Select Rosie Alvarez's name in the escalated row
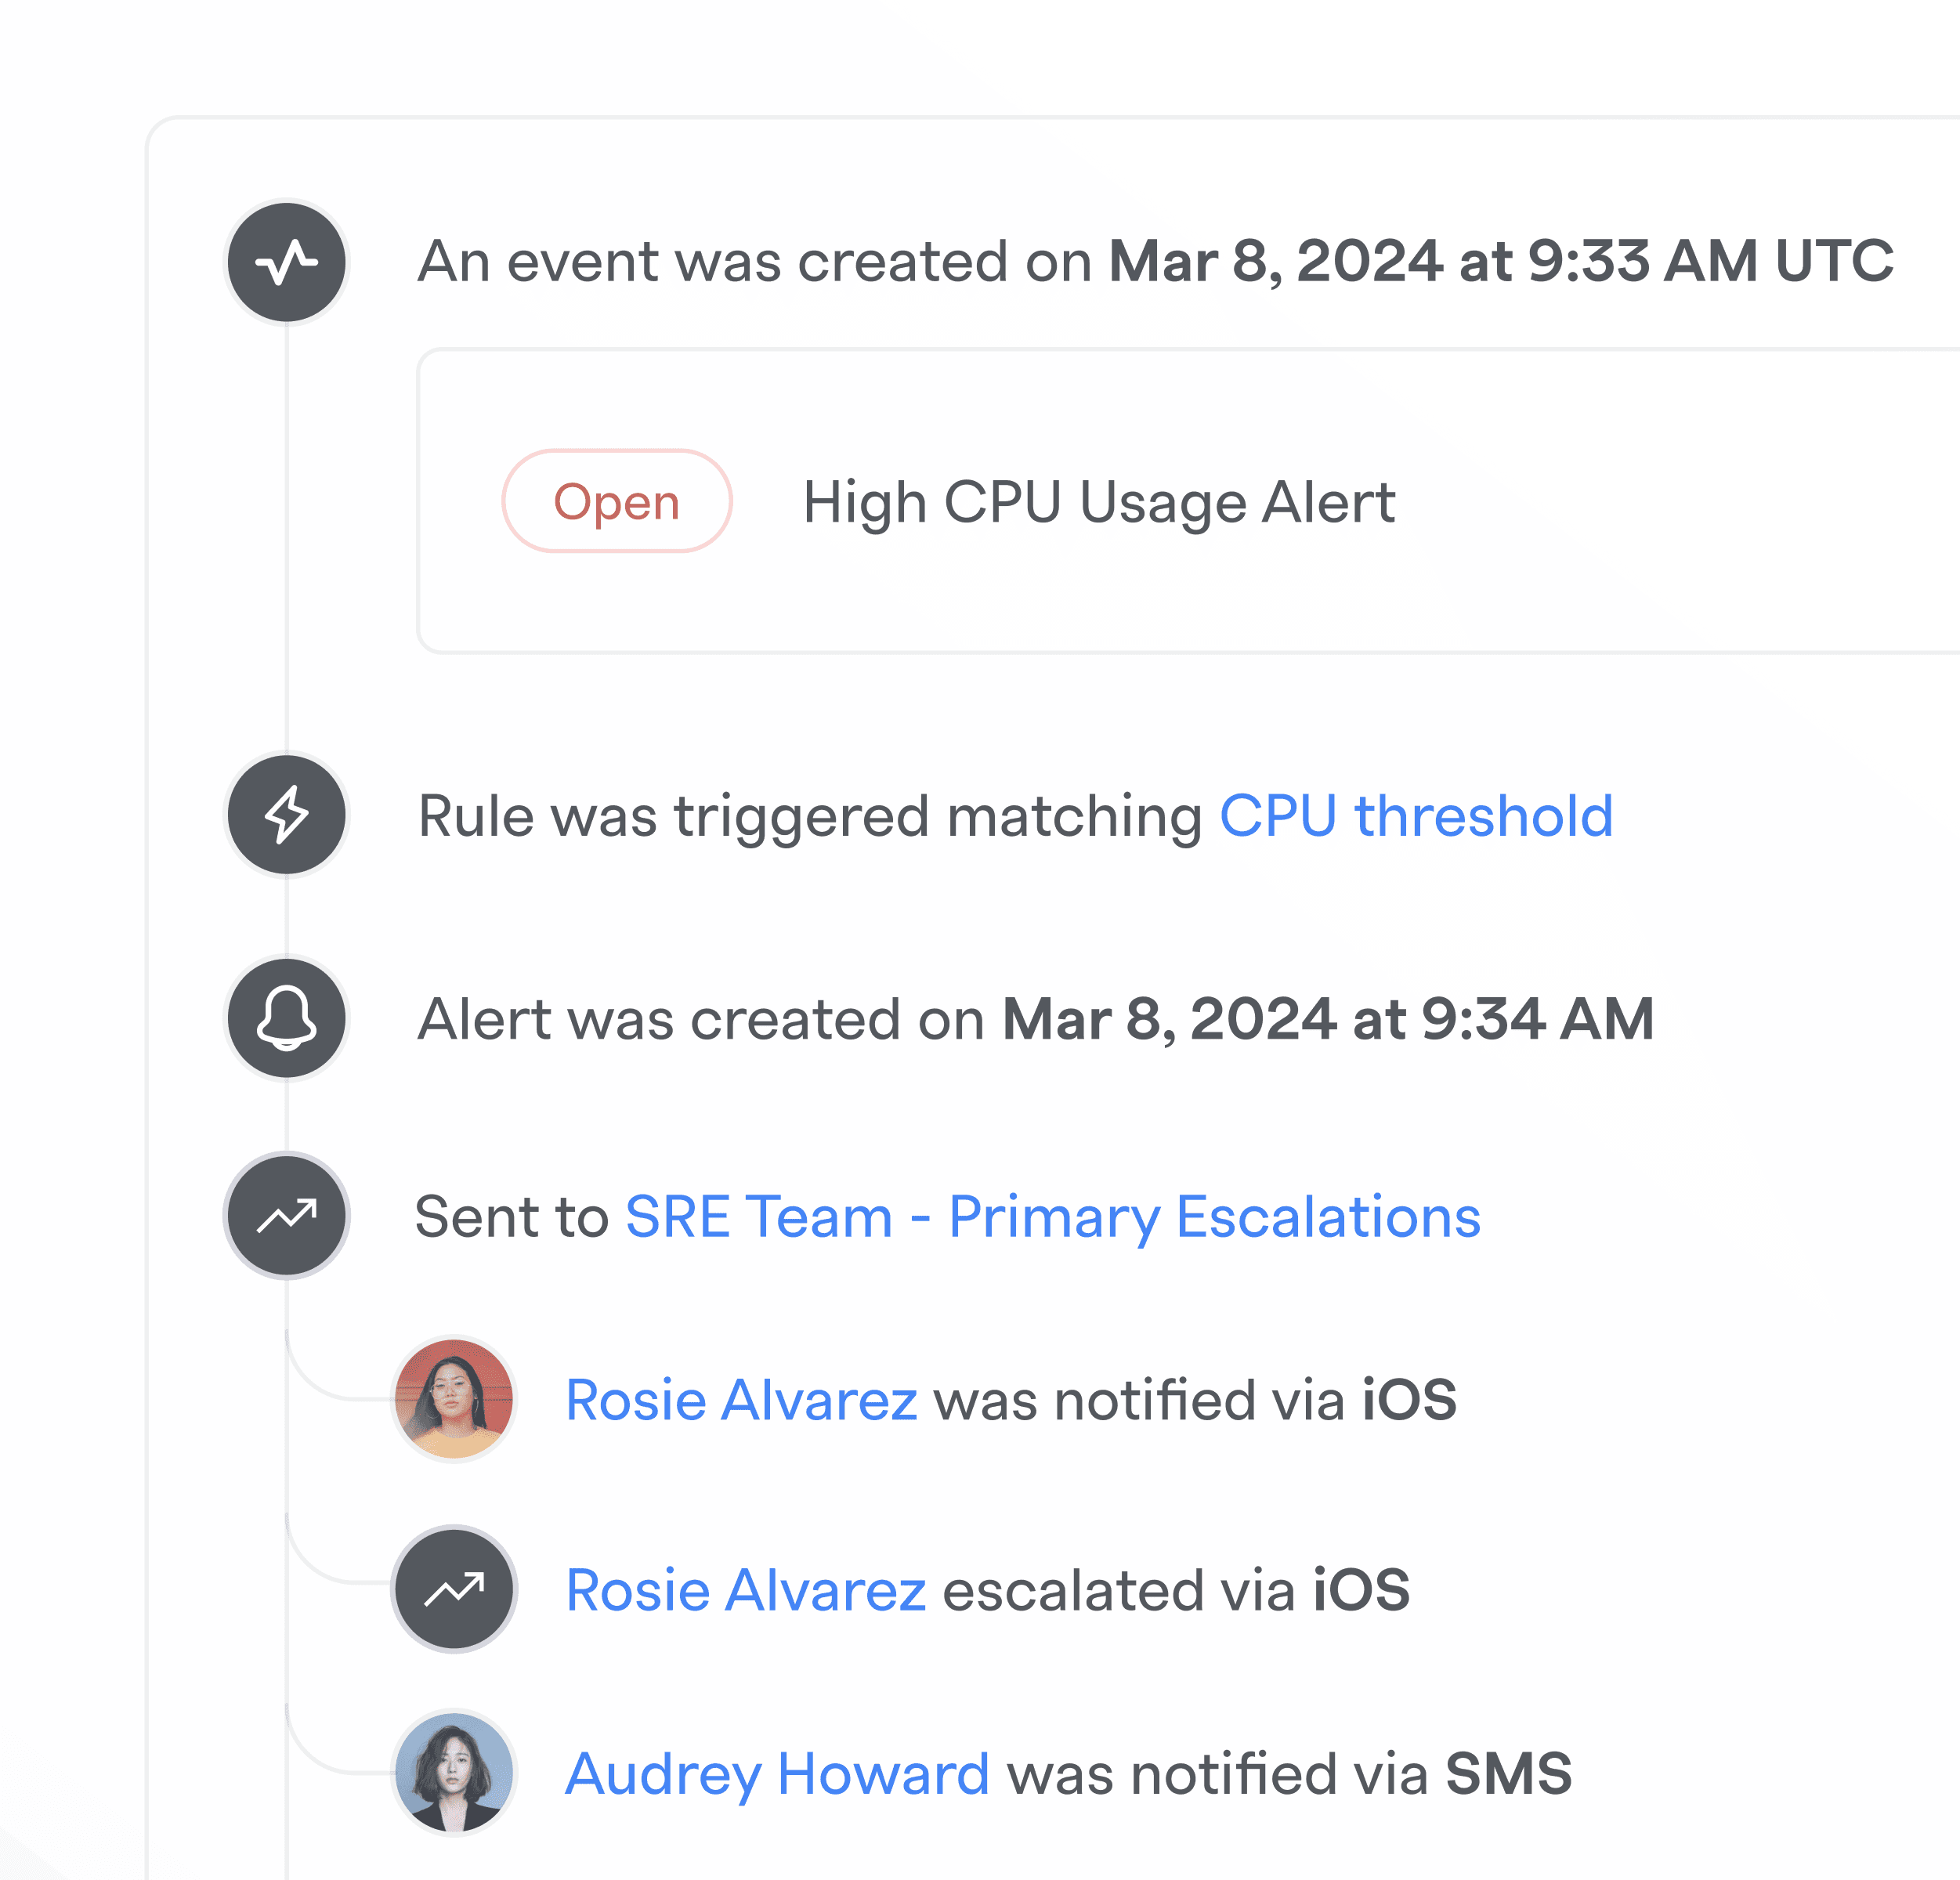Viewport: 1960px width, 1880px height. [745, 1590]
